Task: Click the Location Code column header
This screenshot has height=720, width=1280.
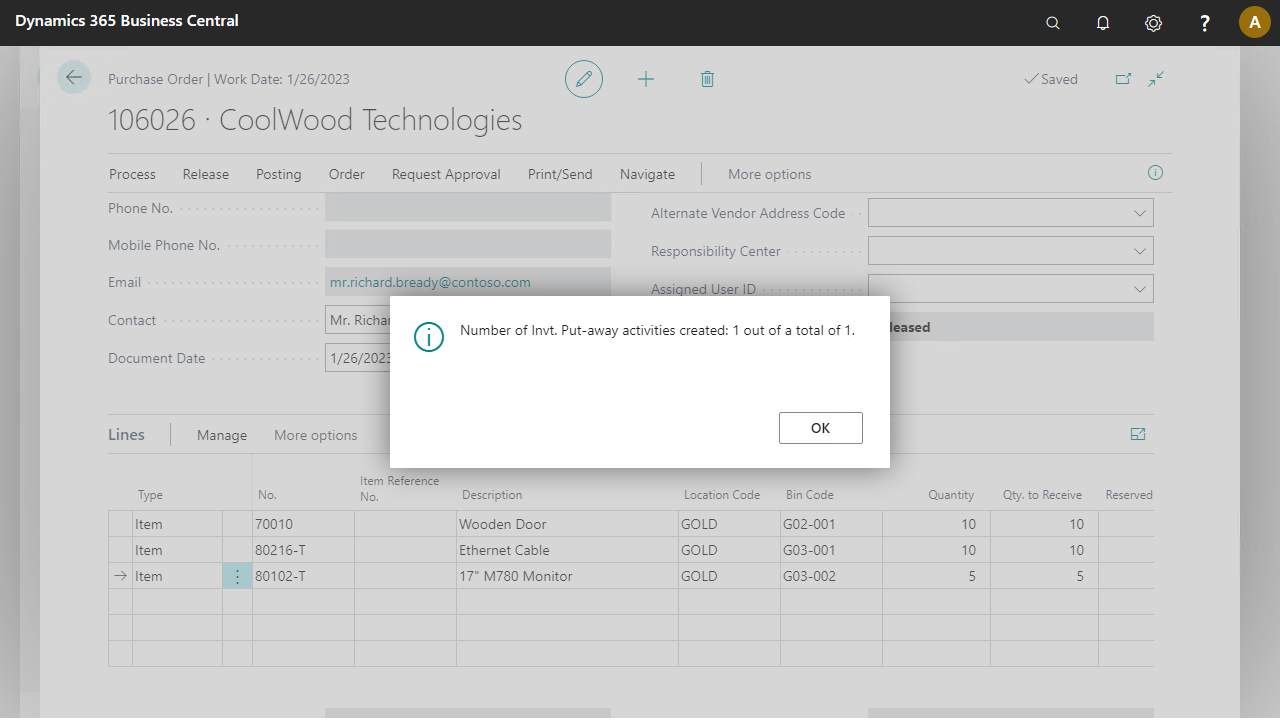Action: [722, 495]
